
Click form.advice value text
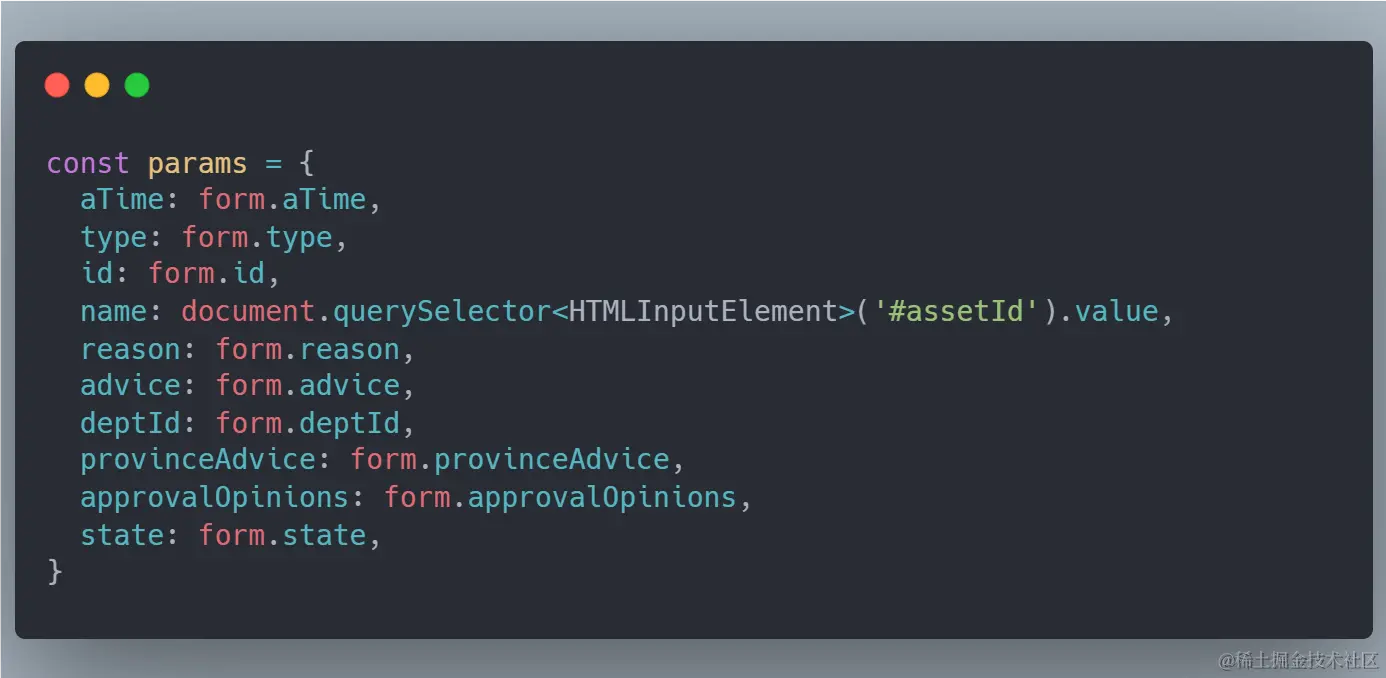pos(308,386)
